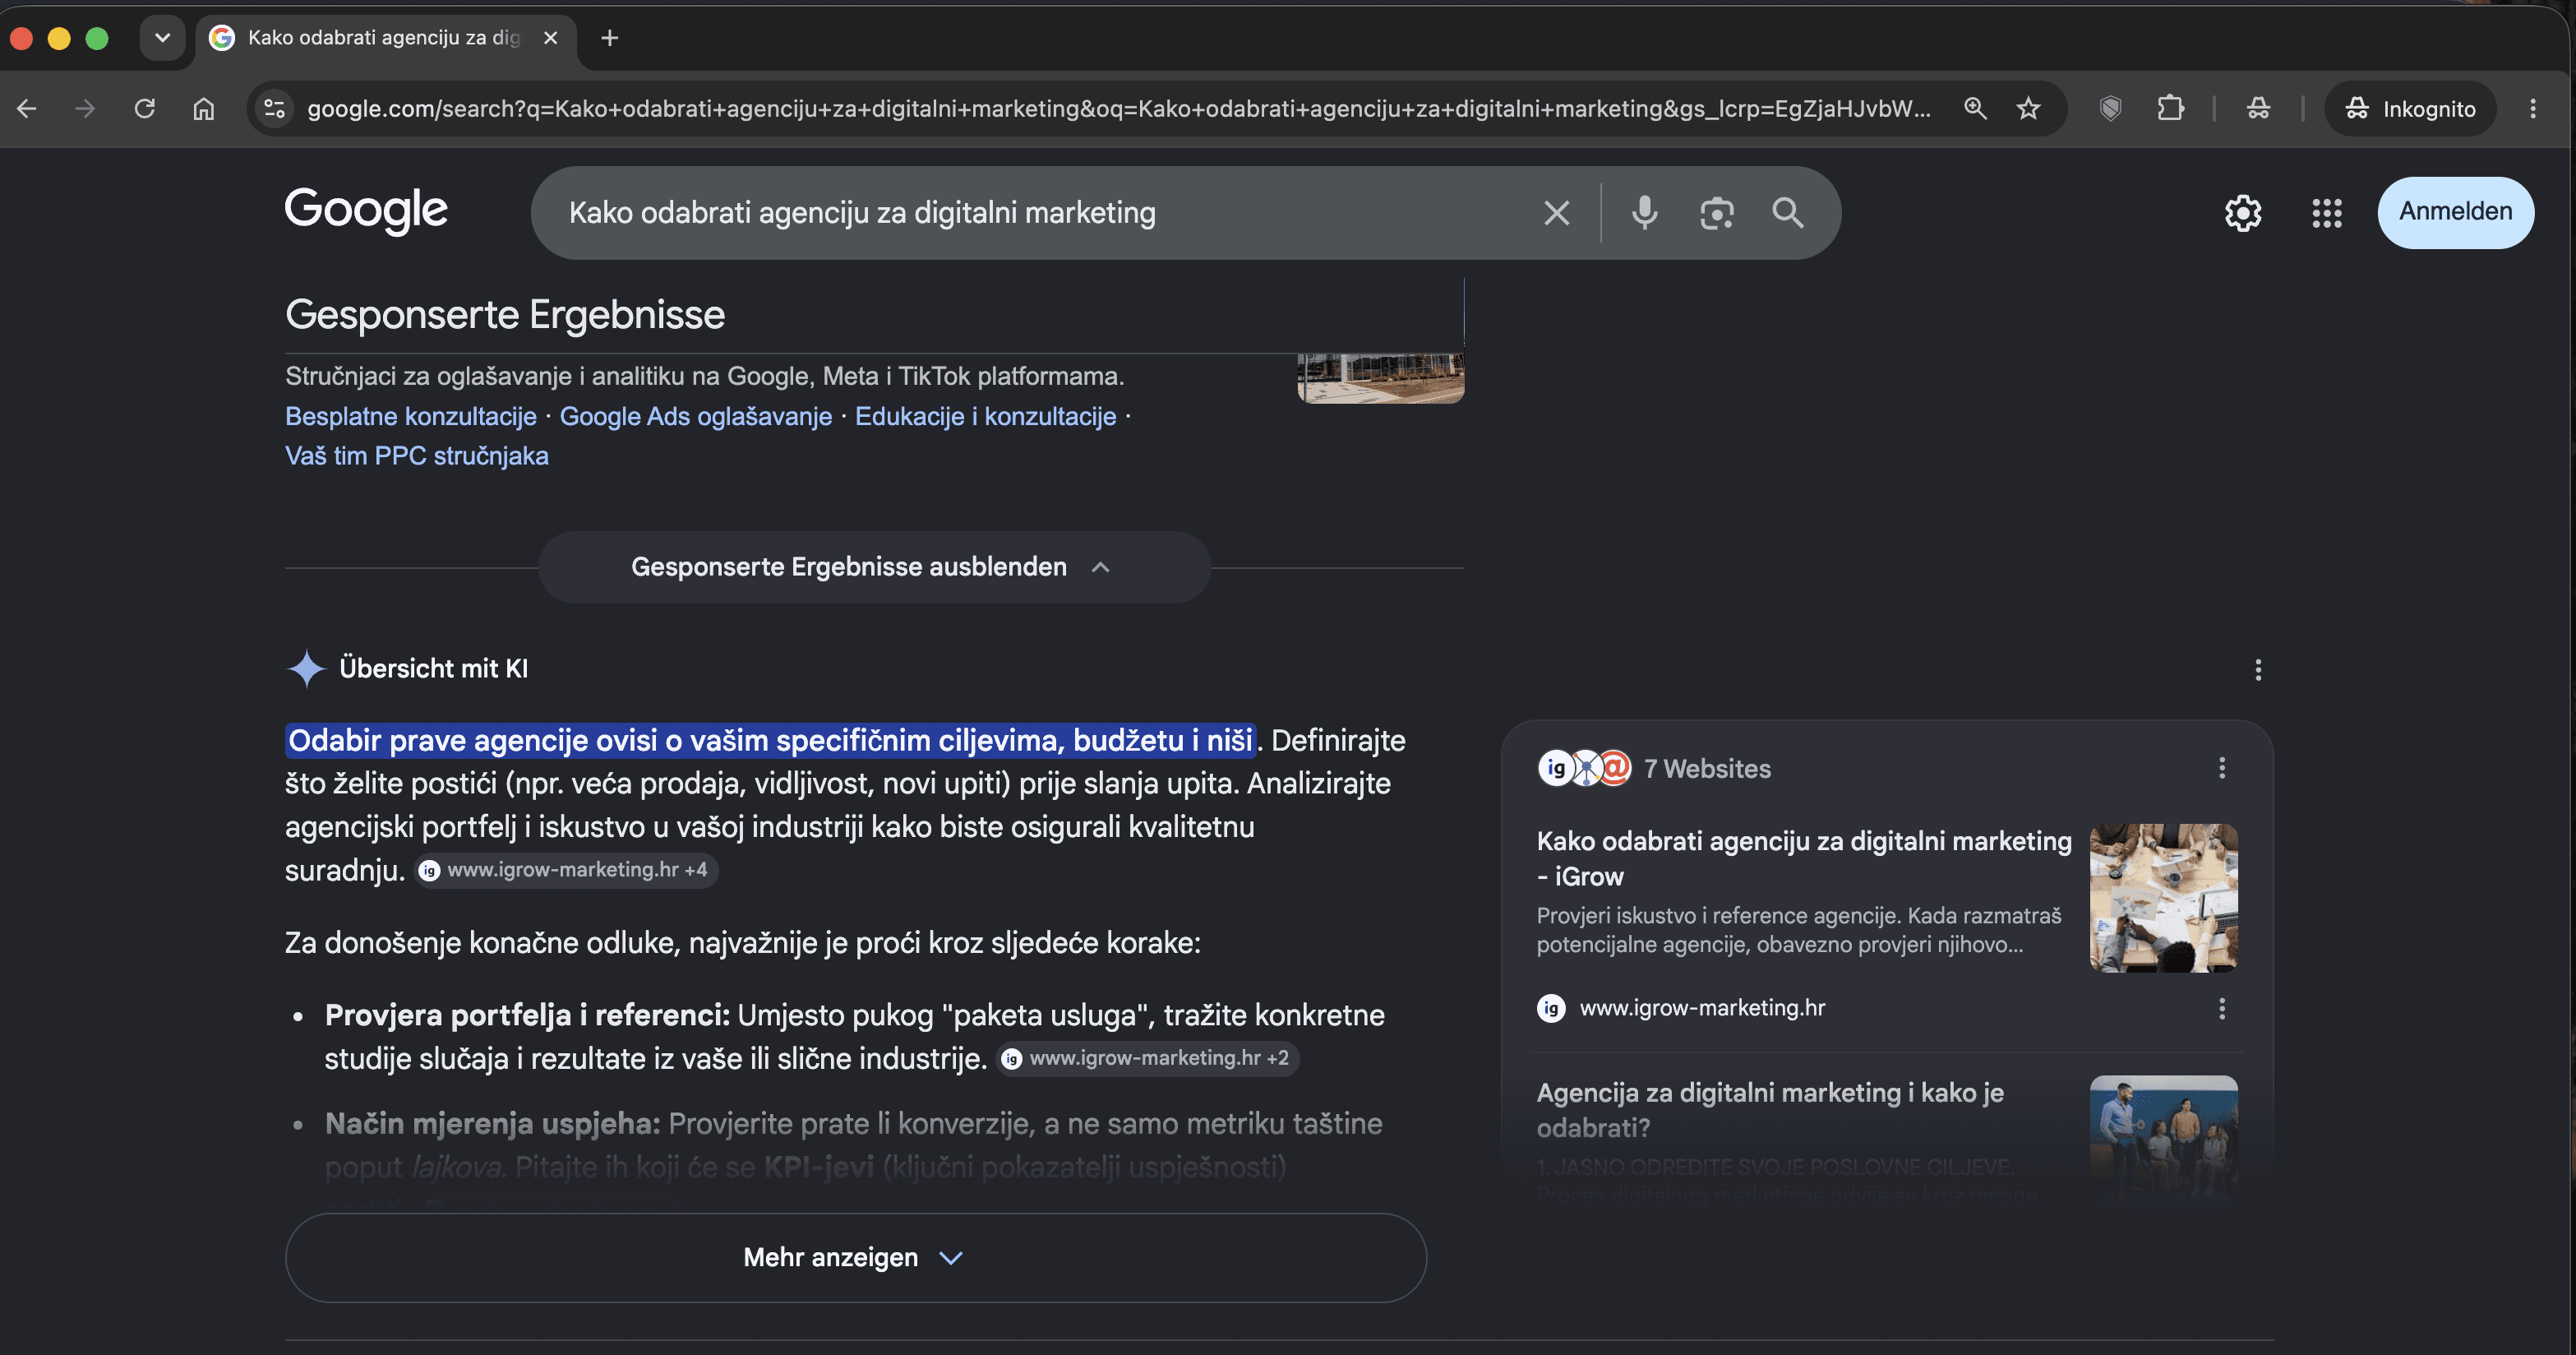This screenshot has width=2576, height=1355.
Task: Clear the search query with X
Action: [1556, 213]
